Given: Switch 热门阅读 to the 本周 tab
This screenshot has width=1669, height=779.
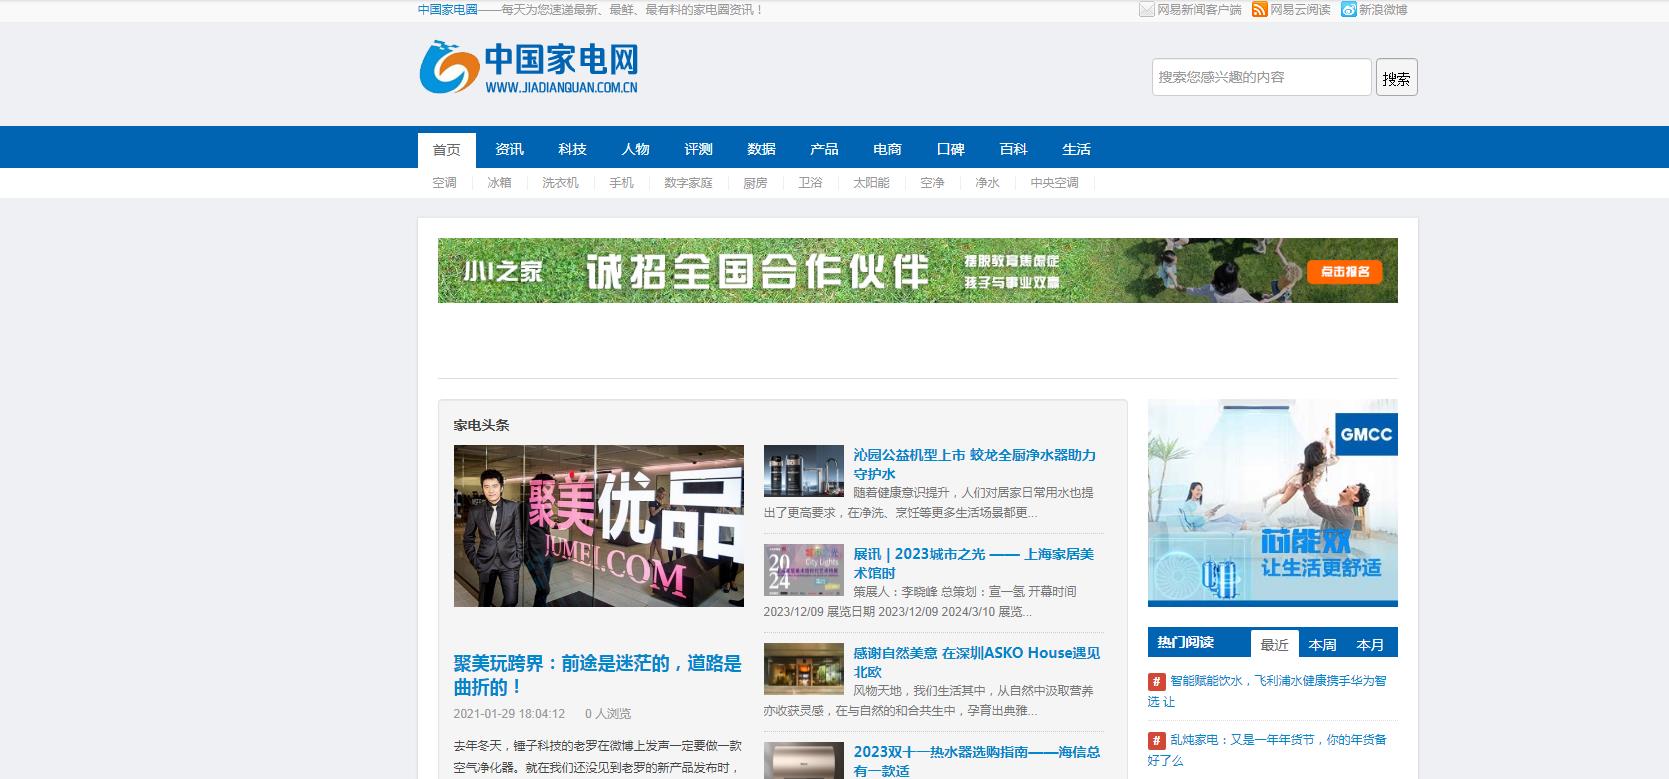Looking at the screenshot, I should 1323,644.
